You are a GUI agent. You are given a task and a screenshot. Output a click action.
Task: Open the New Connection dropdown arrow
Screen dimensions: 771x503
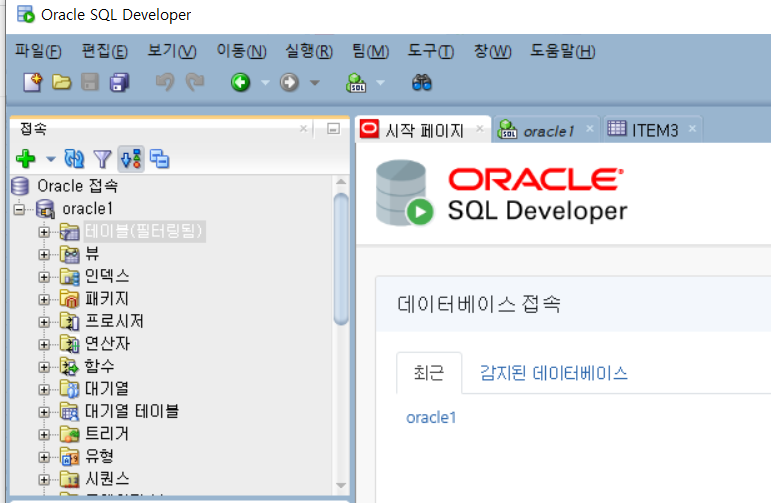(51, 159)
